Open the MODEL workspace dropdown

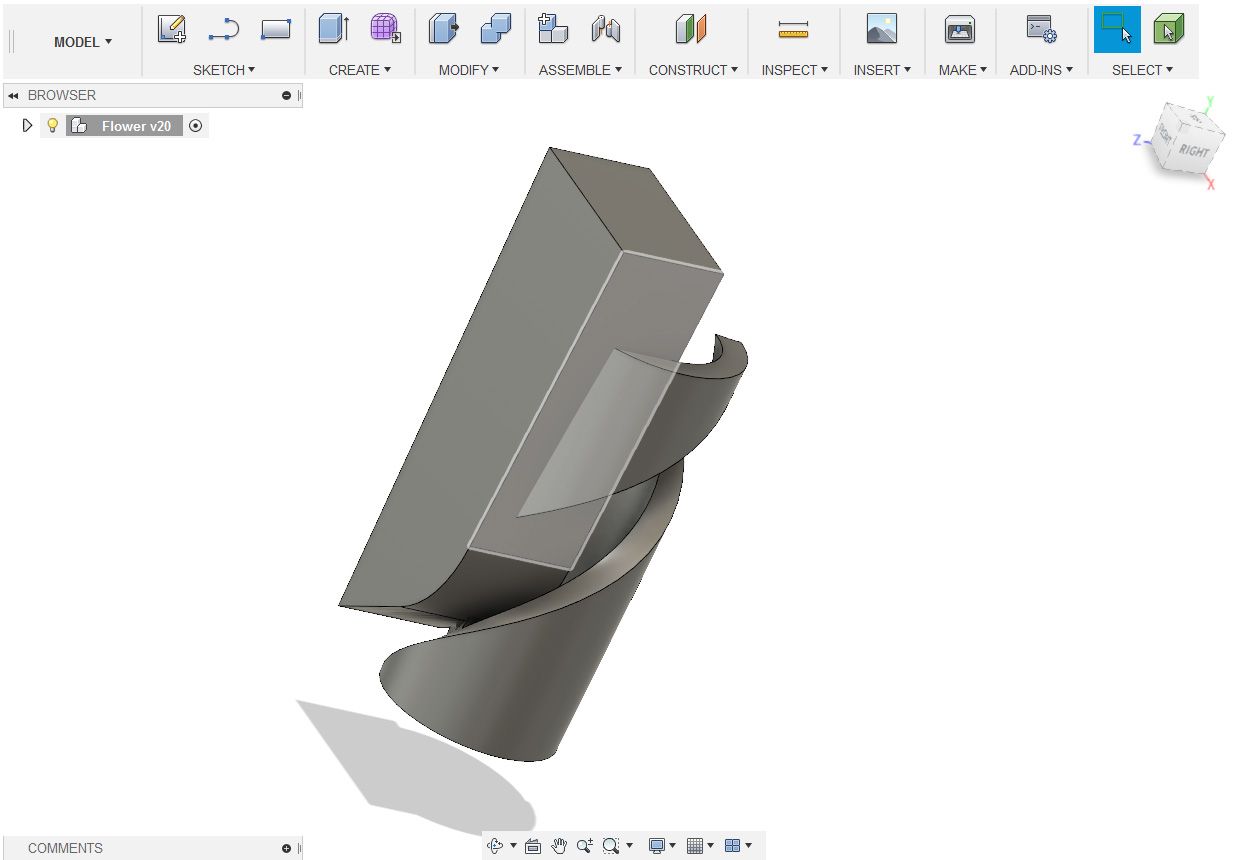click(83, 42)
